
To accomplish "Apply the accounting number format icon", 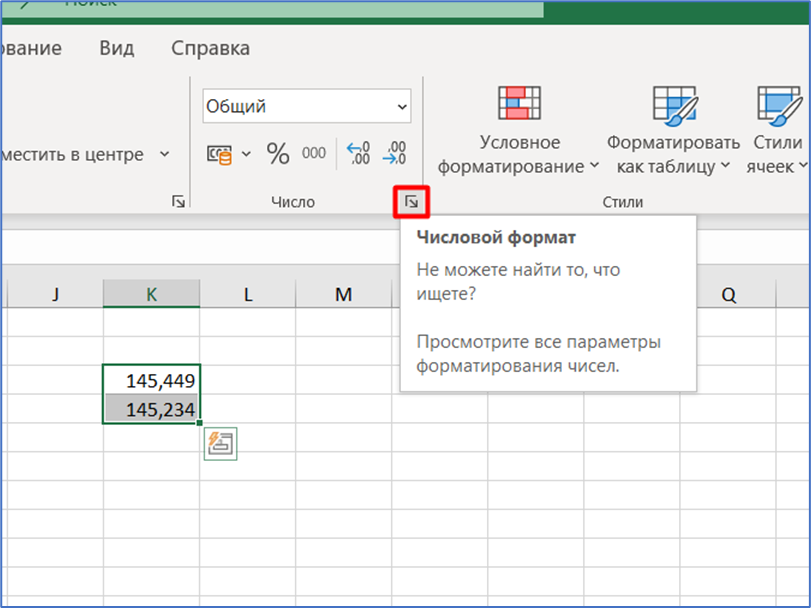I will click(x=222, y=153).
